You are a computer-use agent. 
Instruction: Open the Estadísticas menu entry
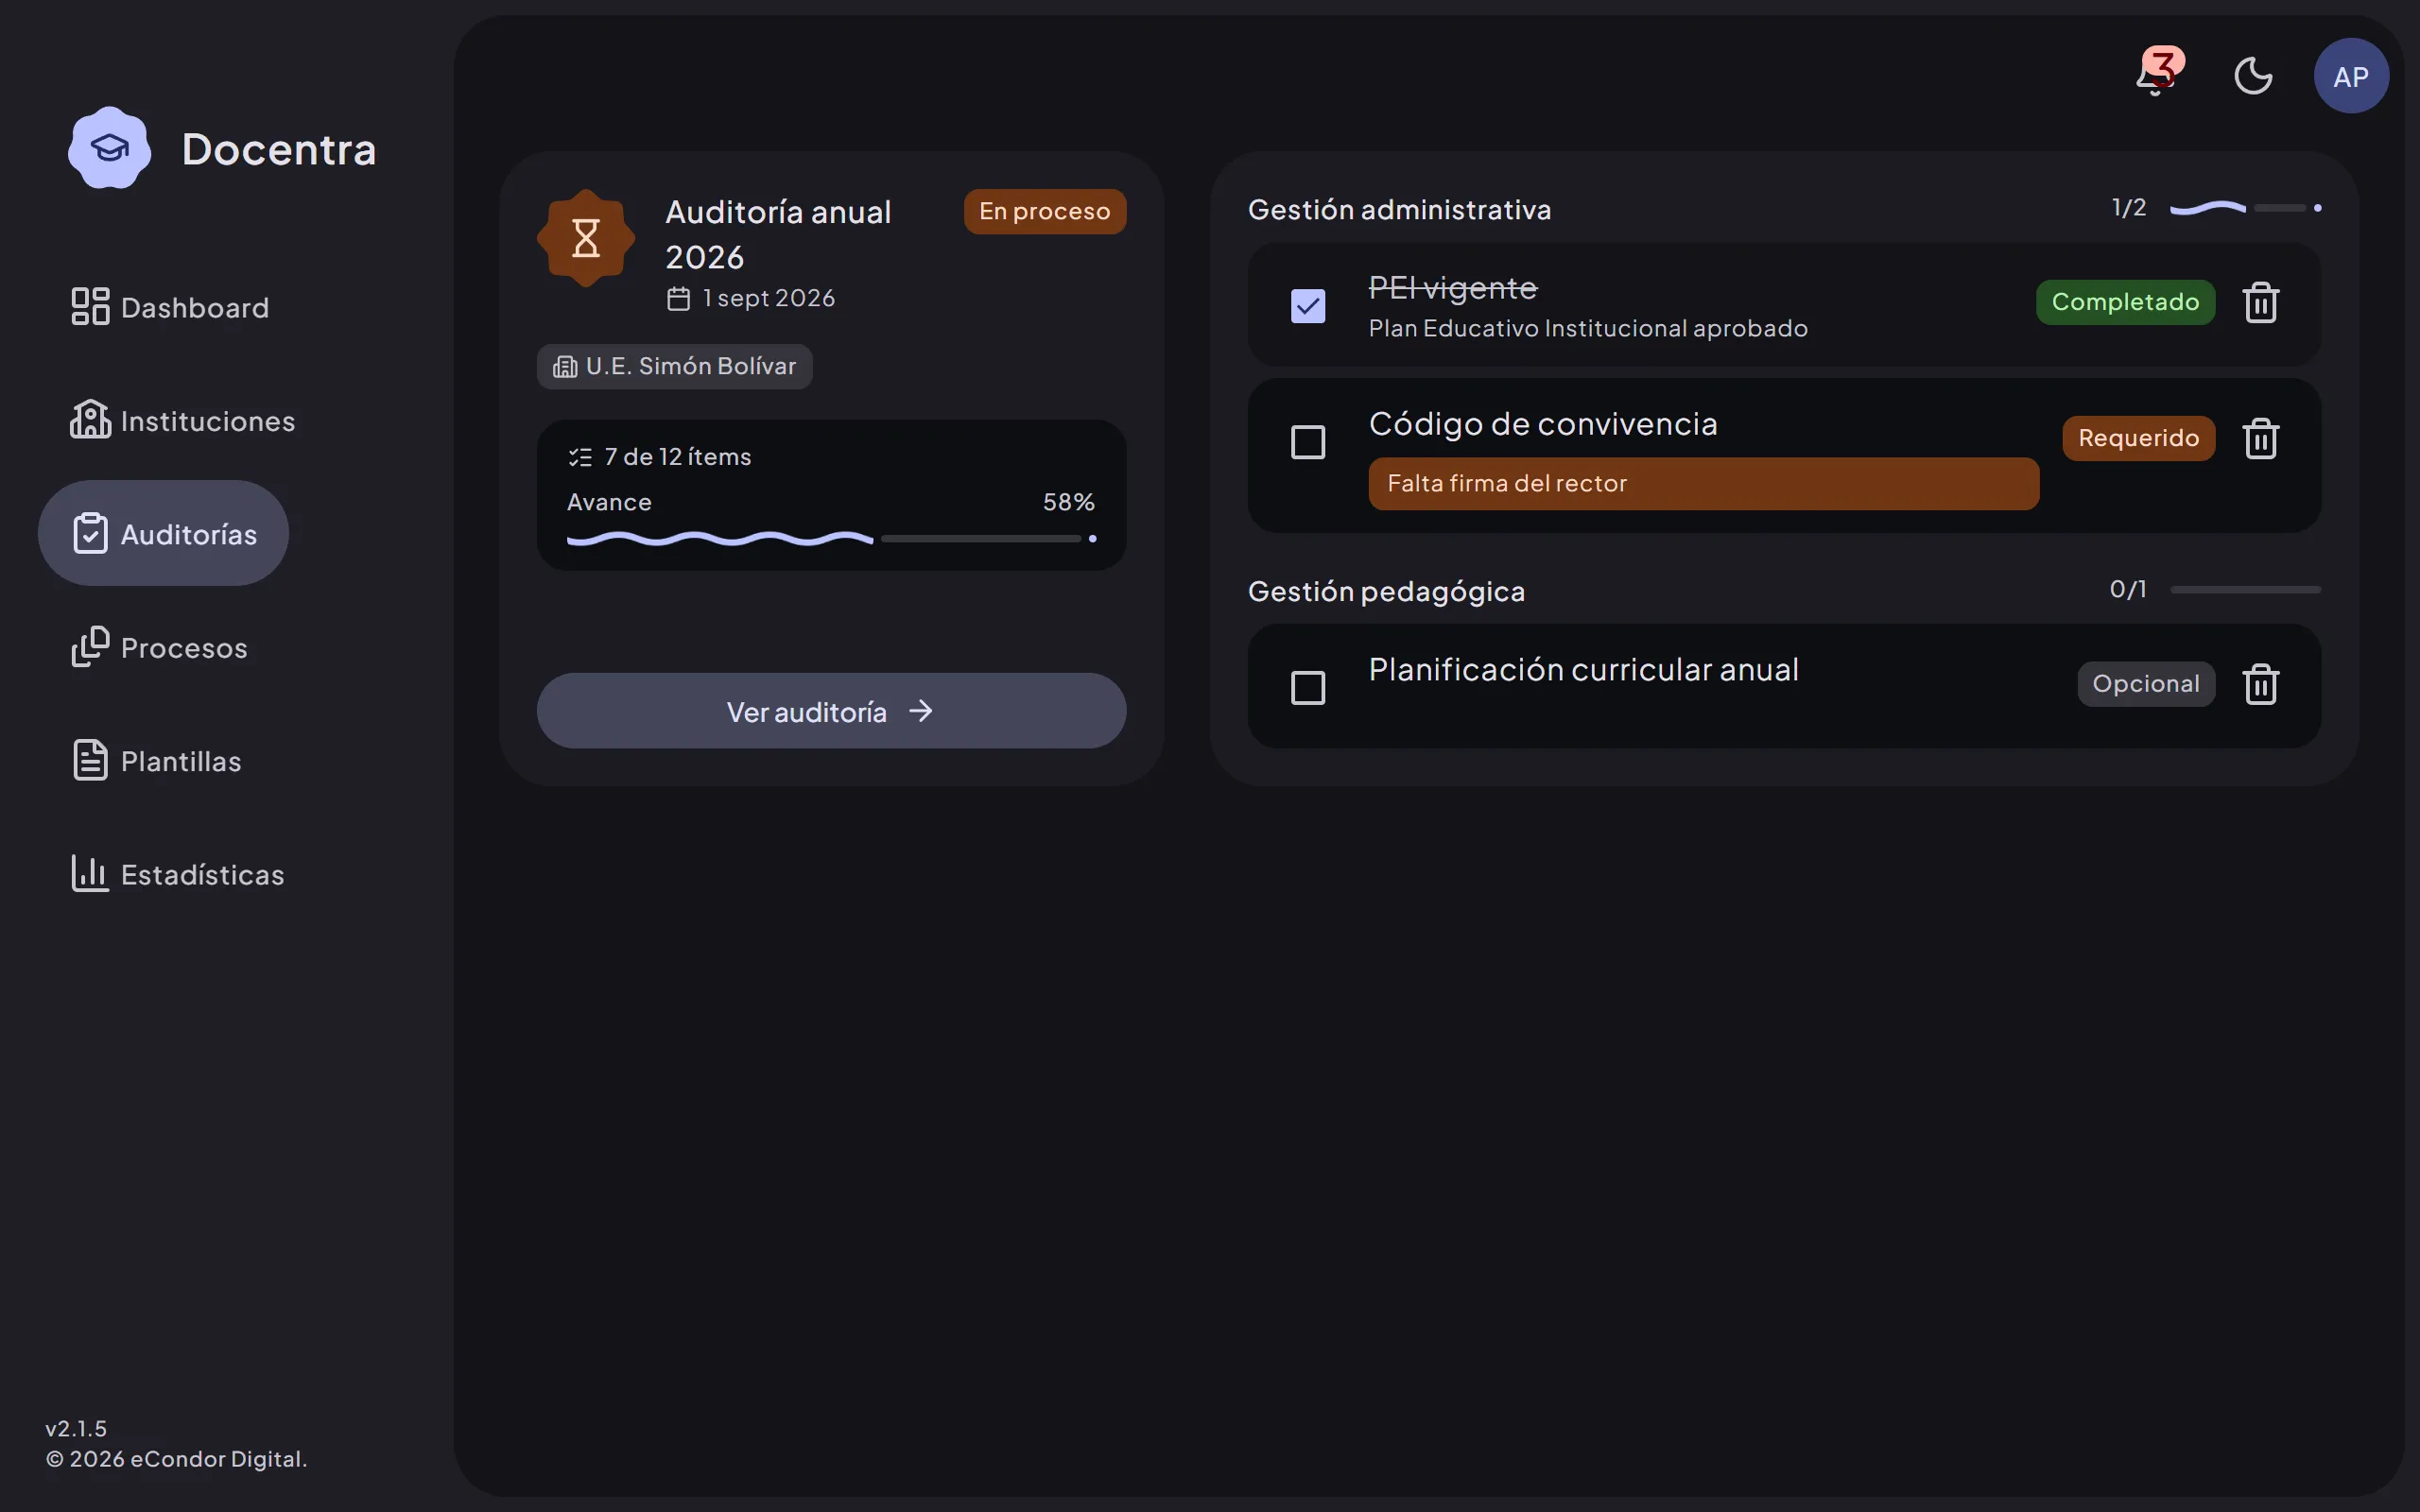(x=177, y=874)
